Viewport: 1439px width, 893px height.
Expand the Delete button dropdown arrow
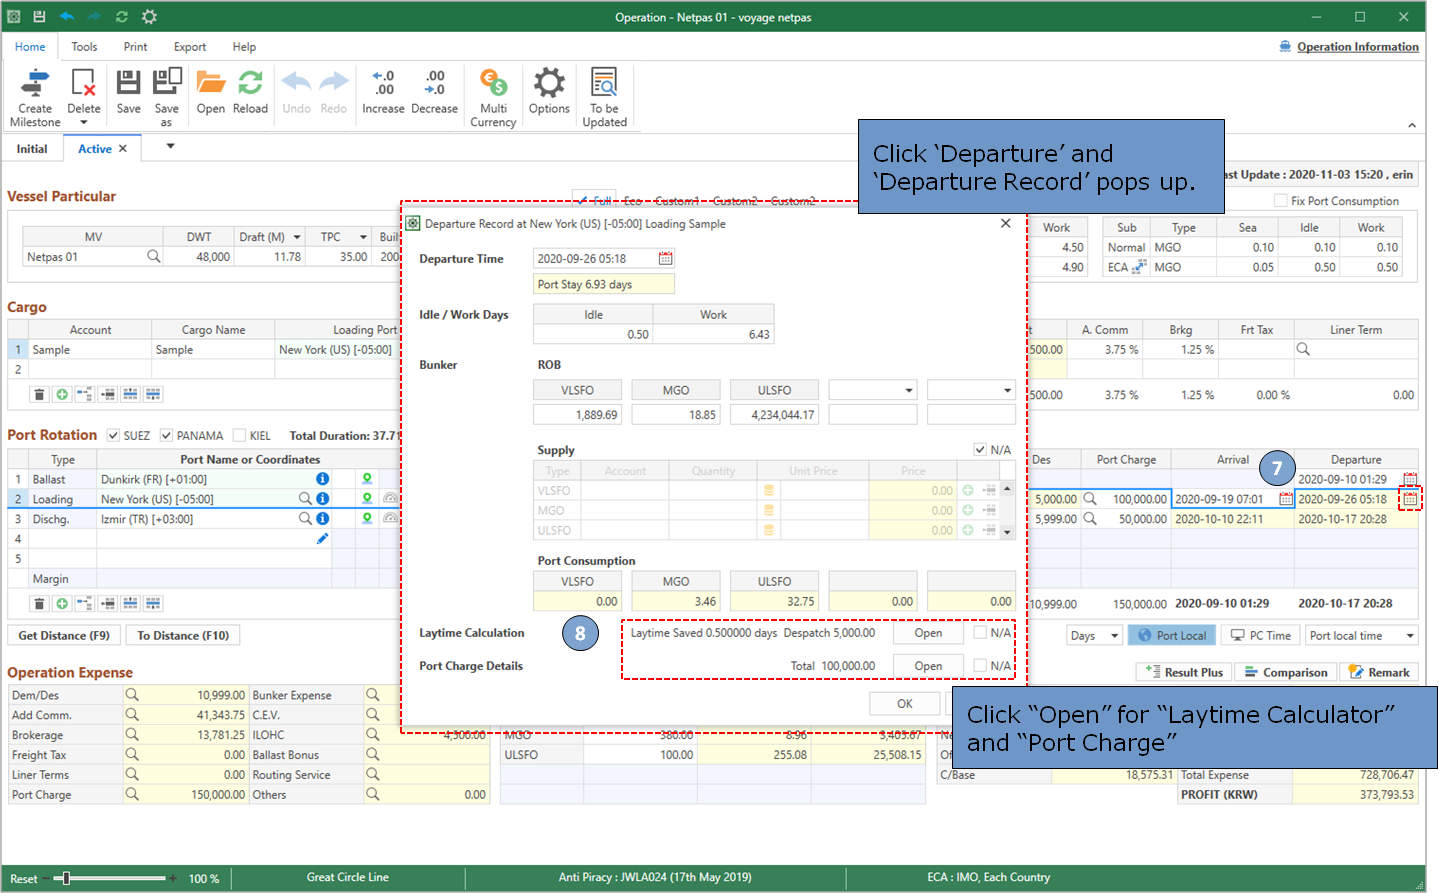pyautogui.click(x=84, y=123)
